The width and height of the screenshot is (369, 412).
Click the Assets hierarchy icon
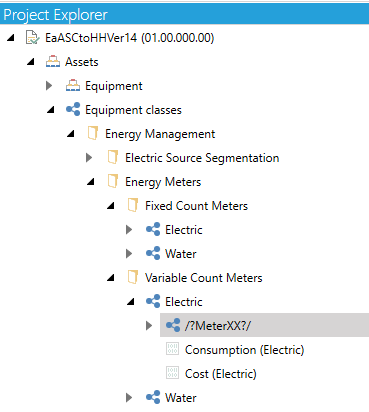click(53, 62)
